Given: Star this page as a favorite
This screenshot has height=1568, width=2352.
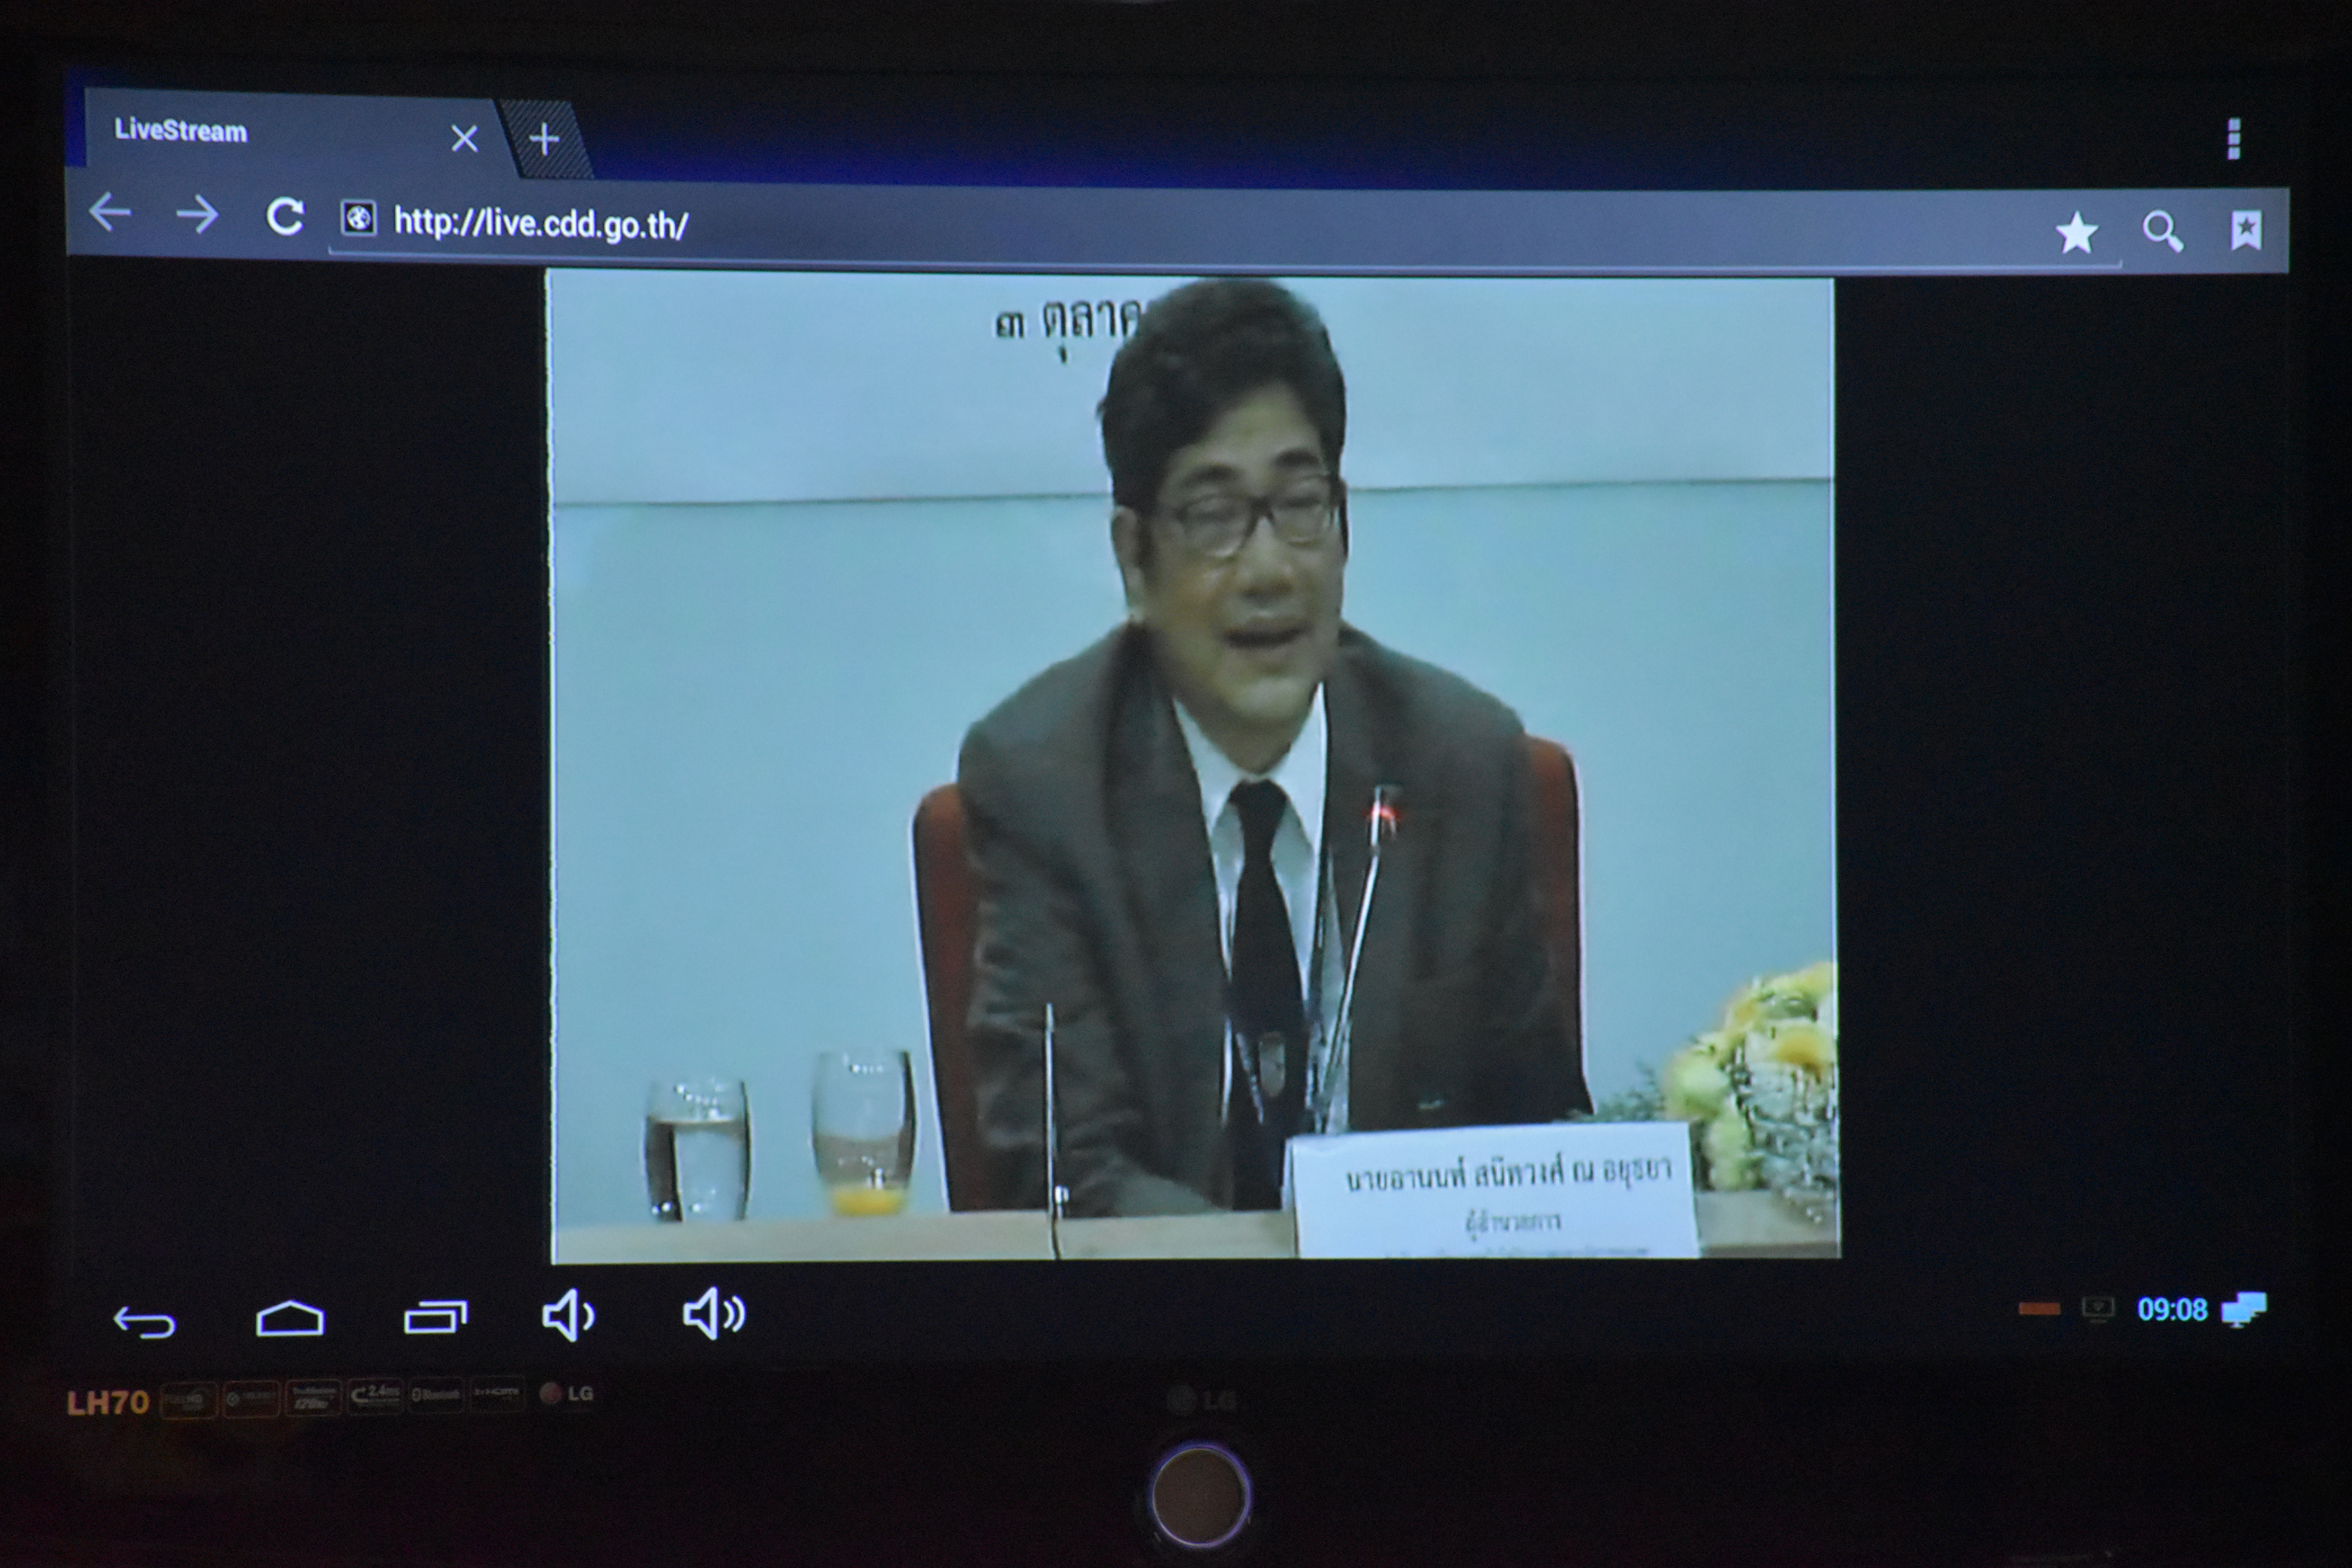Looking at the screenshot, I should 2077,233.
